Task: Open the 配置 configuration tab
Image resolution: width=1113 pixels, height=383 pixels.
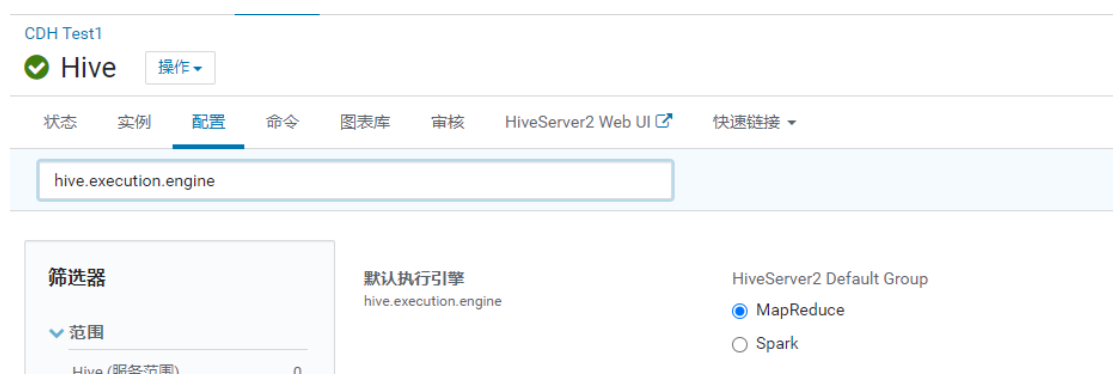Action: point(209,122)
